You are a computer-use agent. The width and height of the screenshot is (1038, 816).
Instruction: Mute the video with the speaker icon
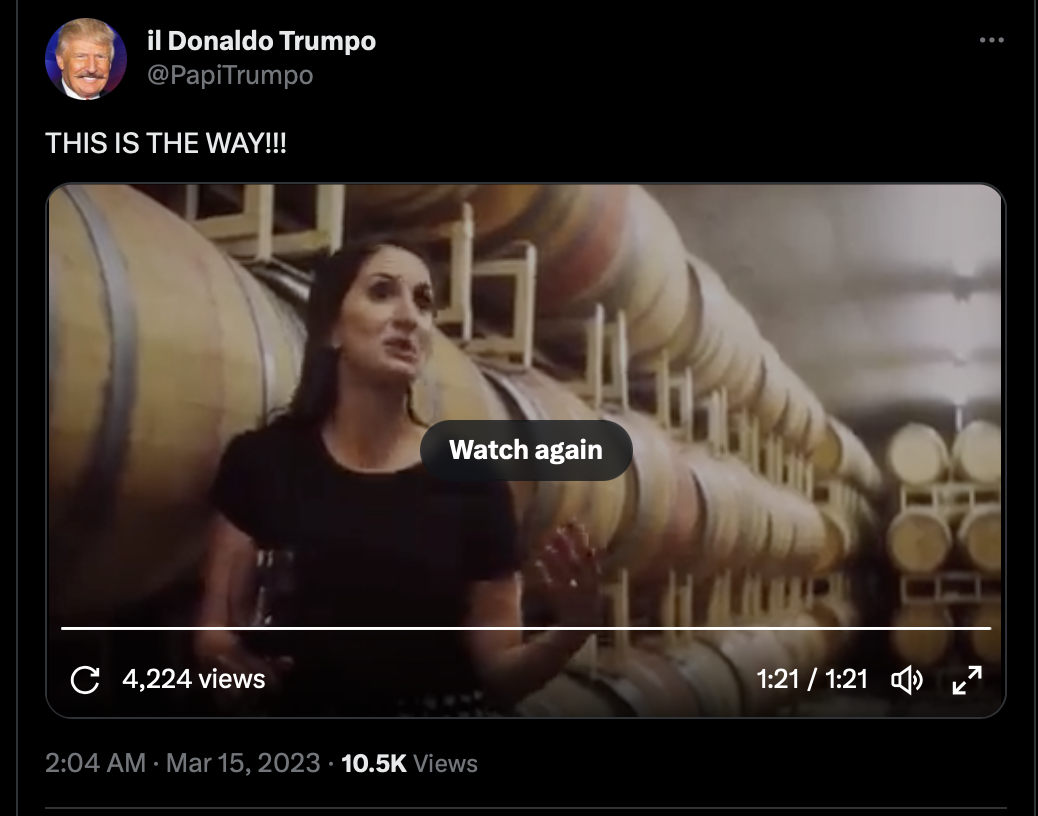[x=907, y=680]
